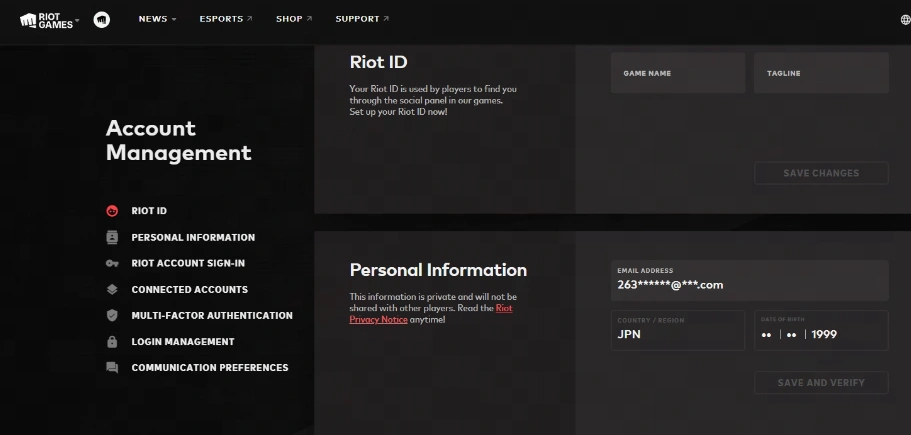Click the Tagline input field
Image resolution: width=911 pixels, height=435 pixels.
click(821, 73)
